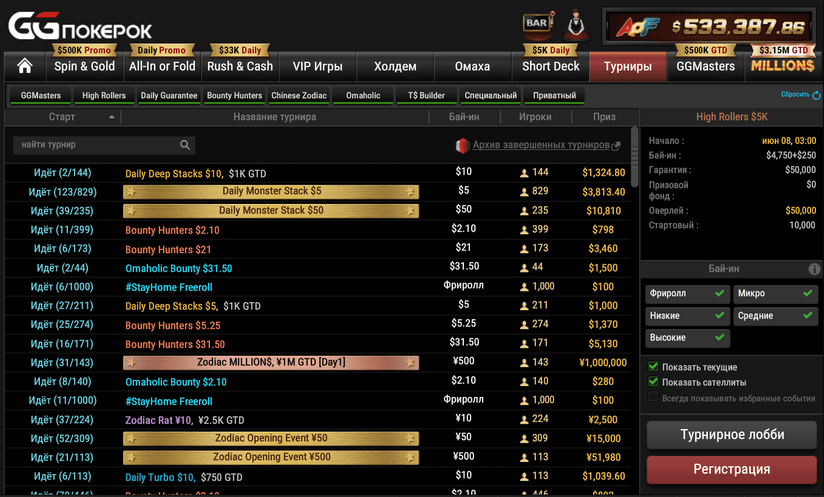824x497 pixels.
Task: Toggle the GGMasters filter chip
Action: coord(40,96)
